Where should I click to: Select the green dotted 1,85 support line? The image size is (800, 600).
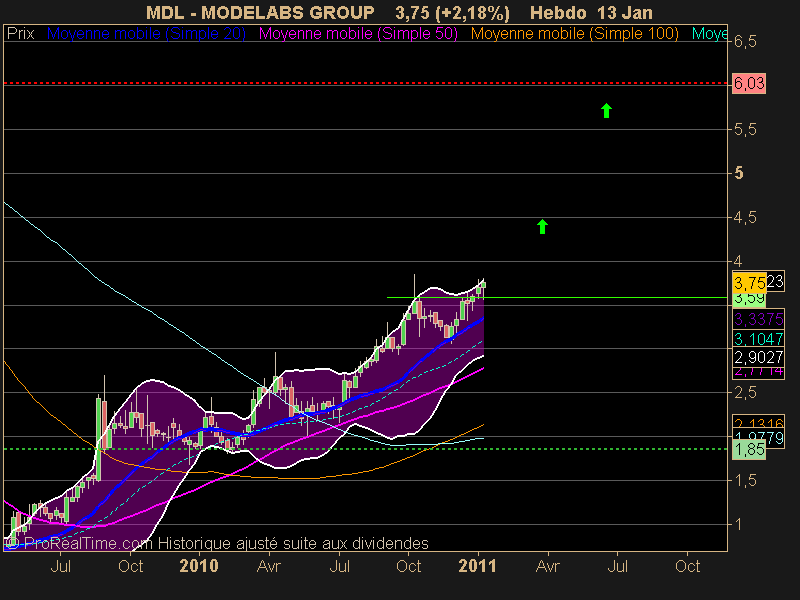[365, 449]
